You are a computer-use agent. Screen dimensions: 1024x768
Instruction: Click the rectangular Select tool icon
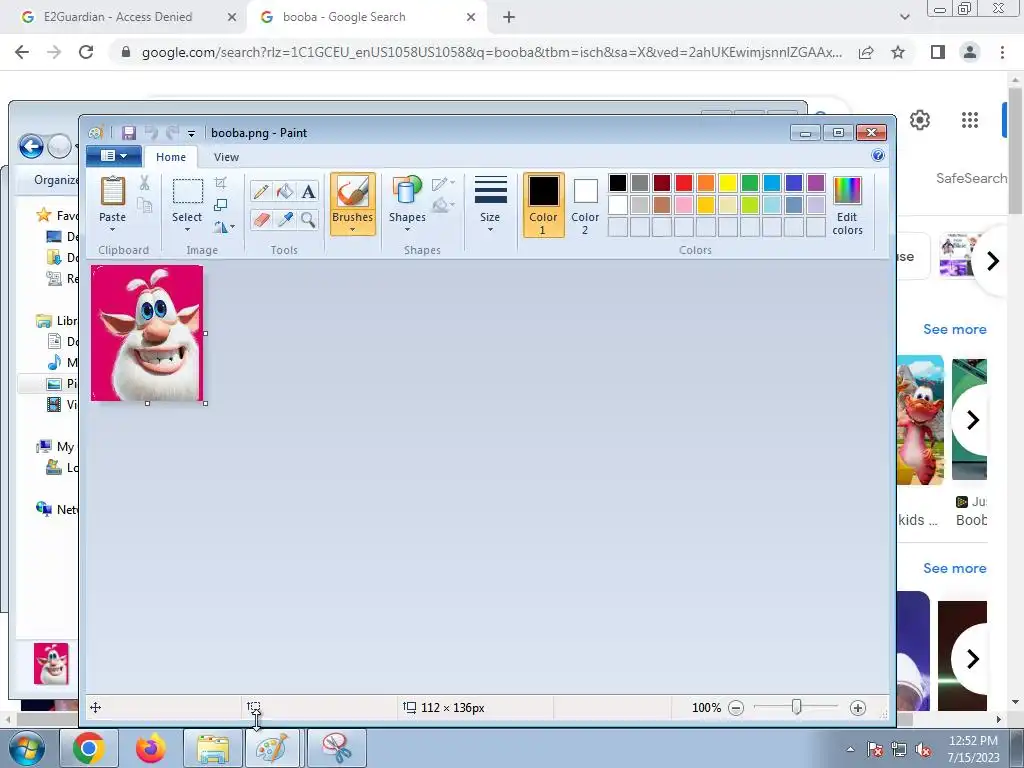187,191
